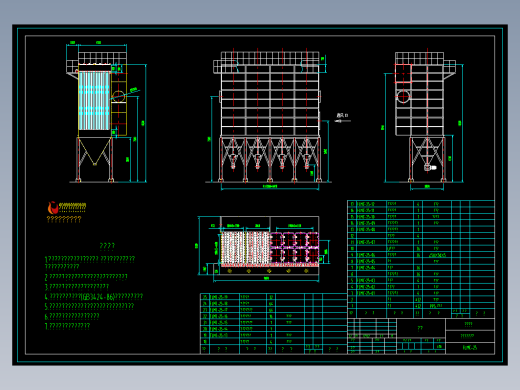Click the orange flame logo icon

pyautogui.click(x=53, y=208)
